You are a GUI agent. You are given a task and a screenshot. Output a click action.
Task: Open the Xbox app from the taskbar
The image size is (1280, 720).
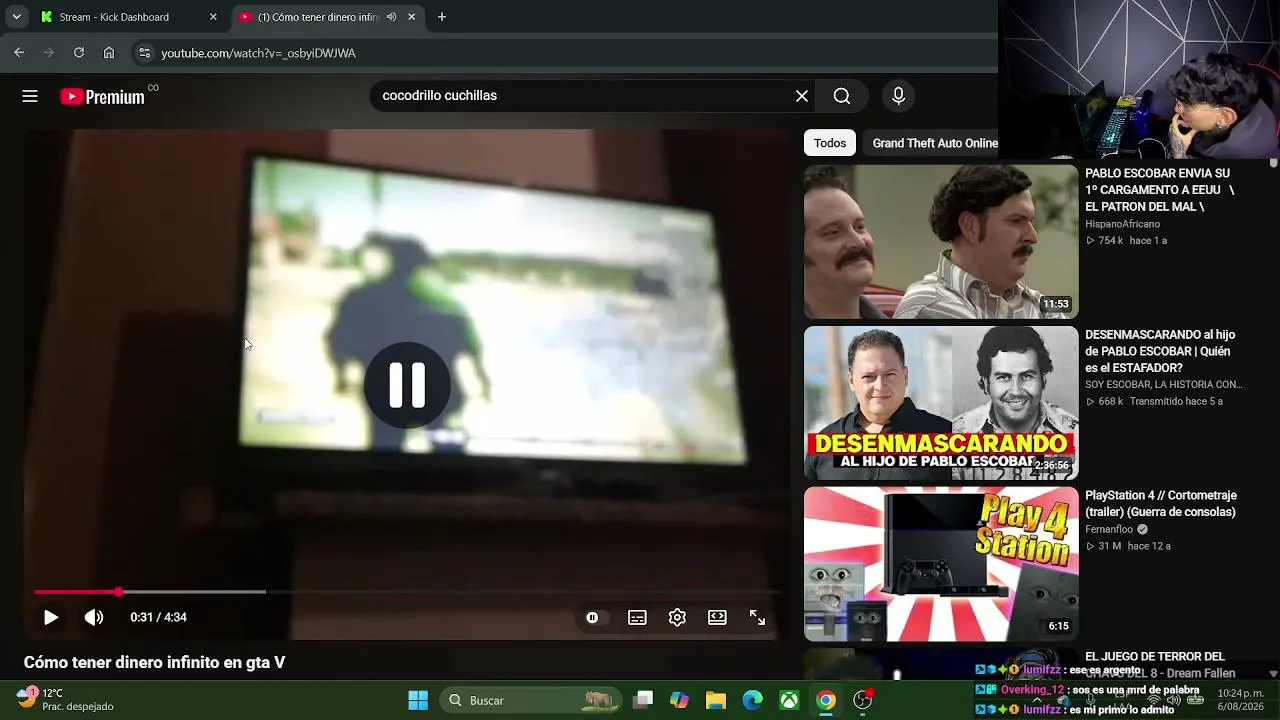(789, 700)
